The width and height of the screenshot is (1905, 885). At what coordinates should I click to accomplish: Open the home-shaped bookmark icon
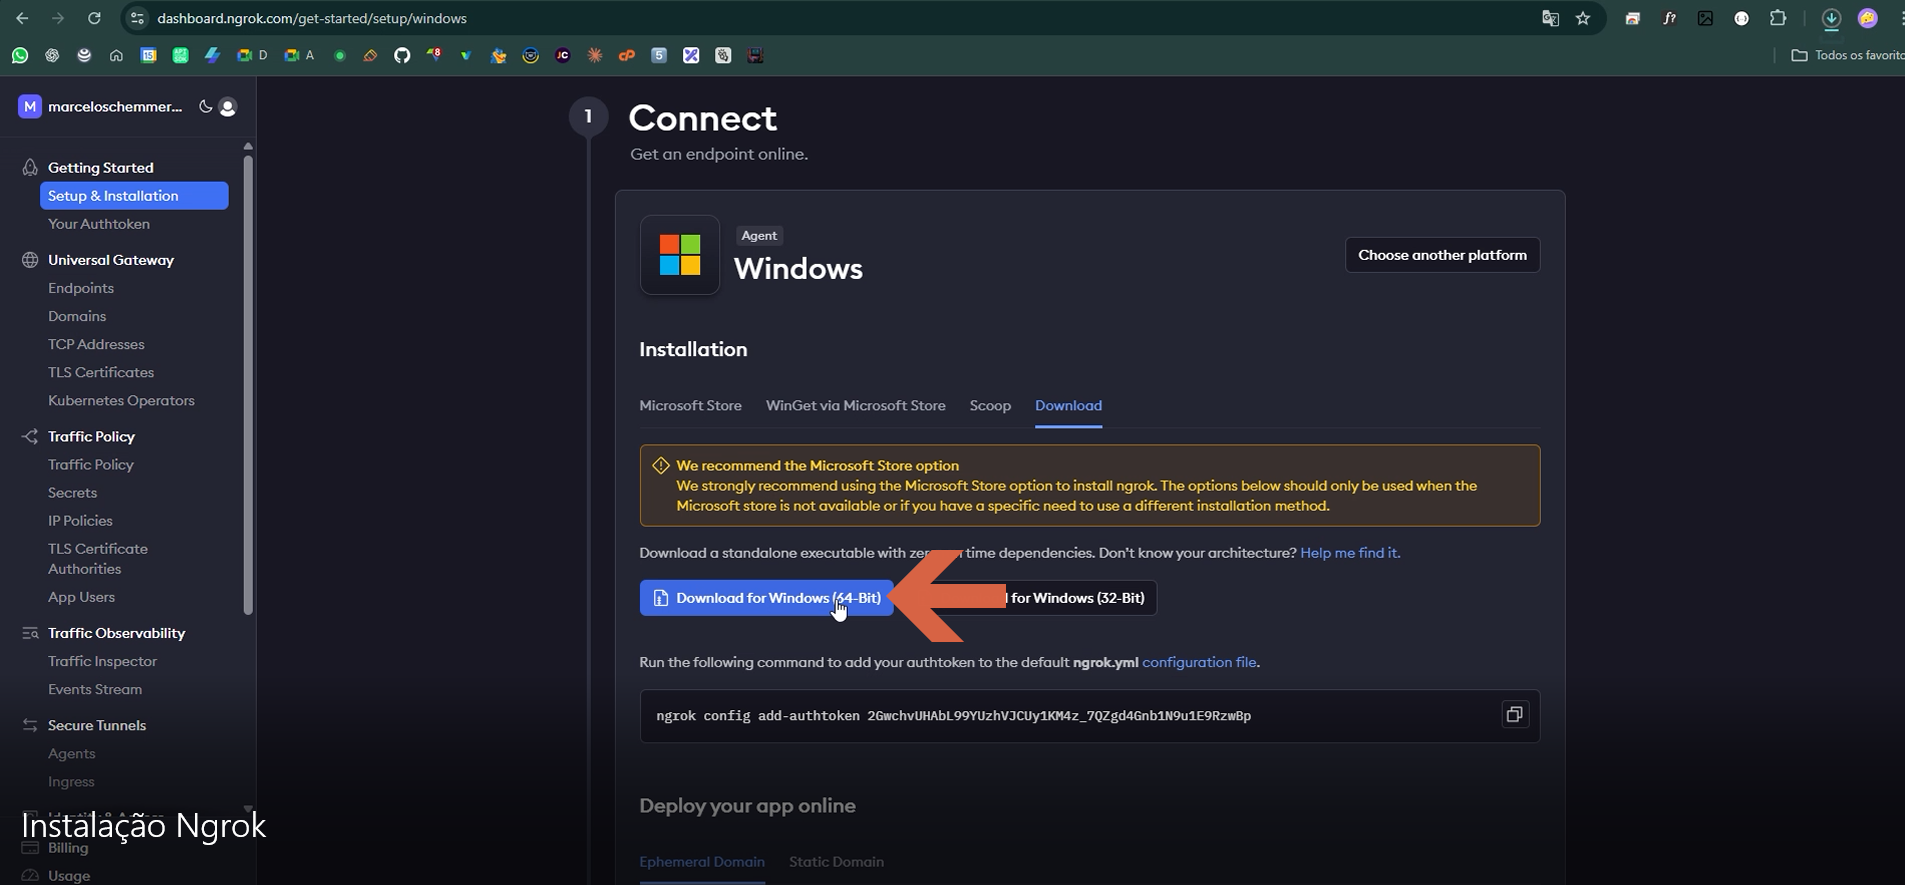tap(116, 56)
